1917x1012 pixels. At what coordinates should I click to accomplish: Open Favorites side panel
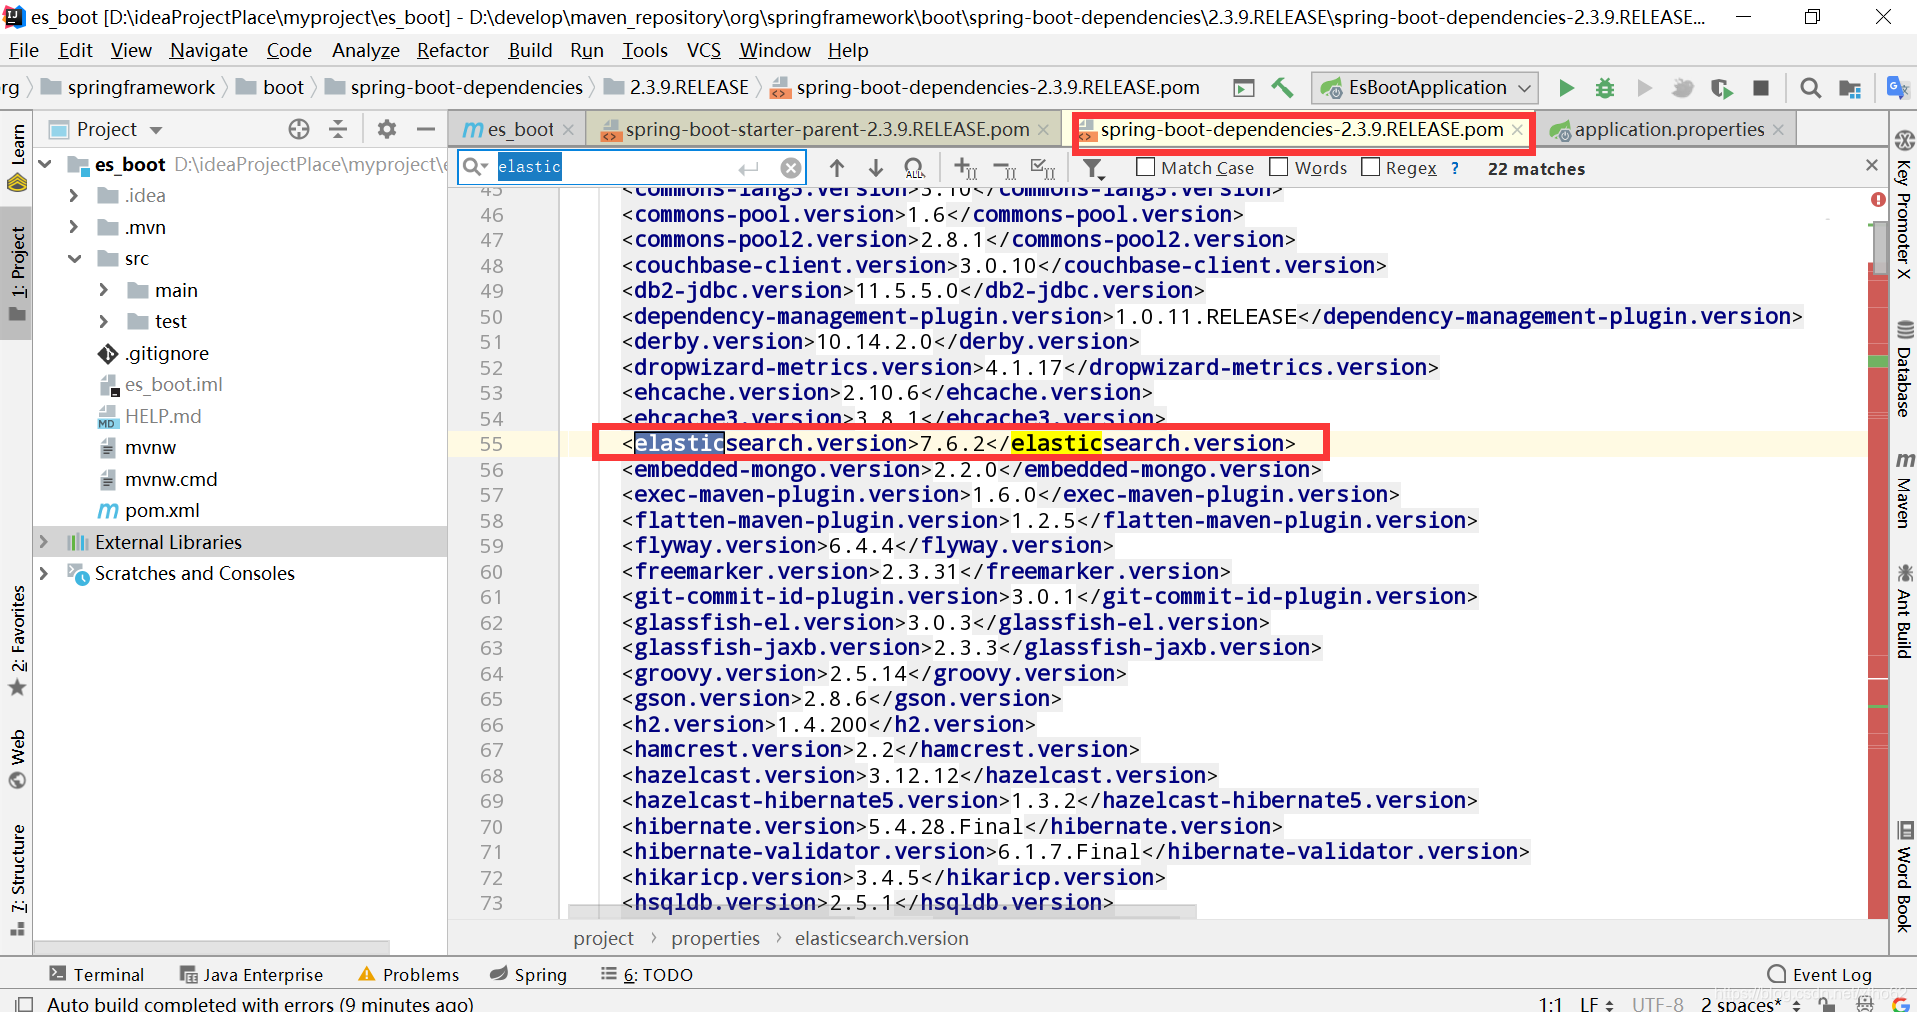point(17,640)
